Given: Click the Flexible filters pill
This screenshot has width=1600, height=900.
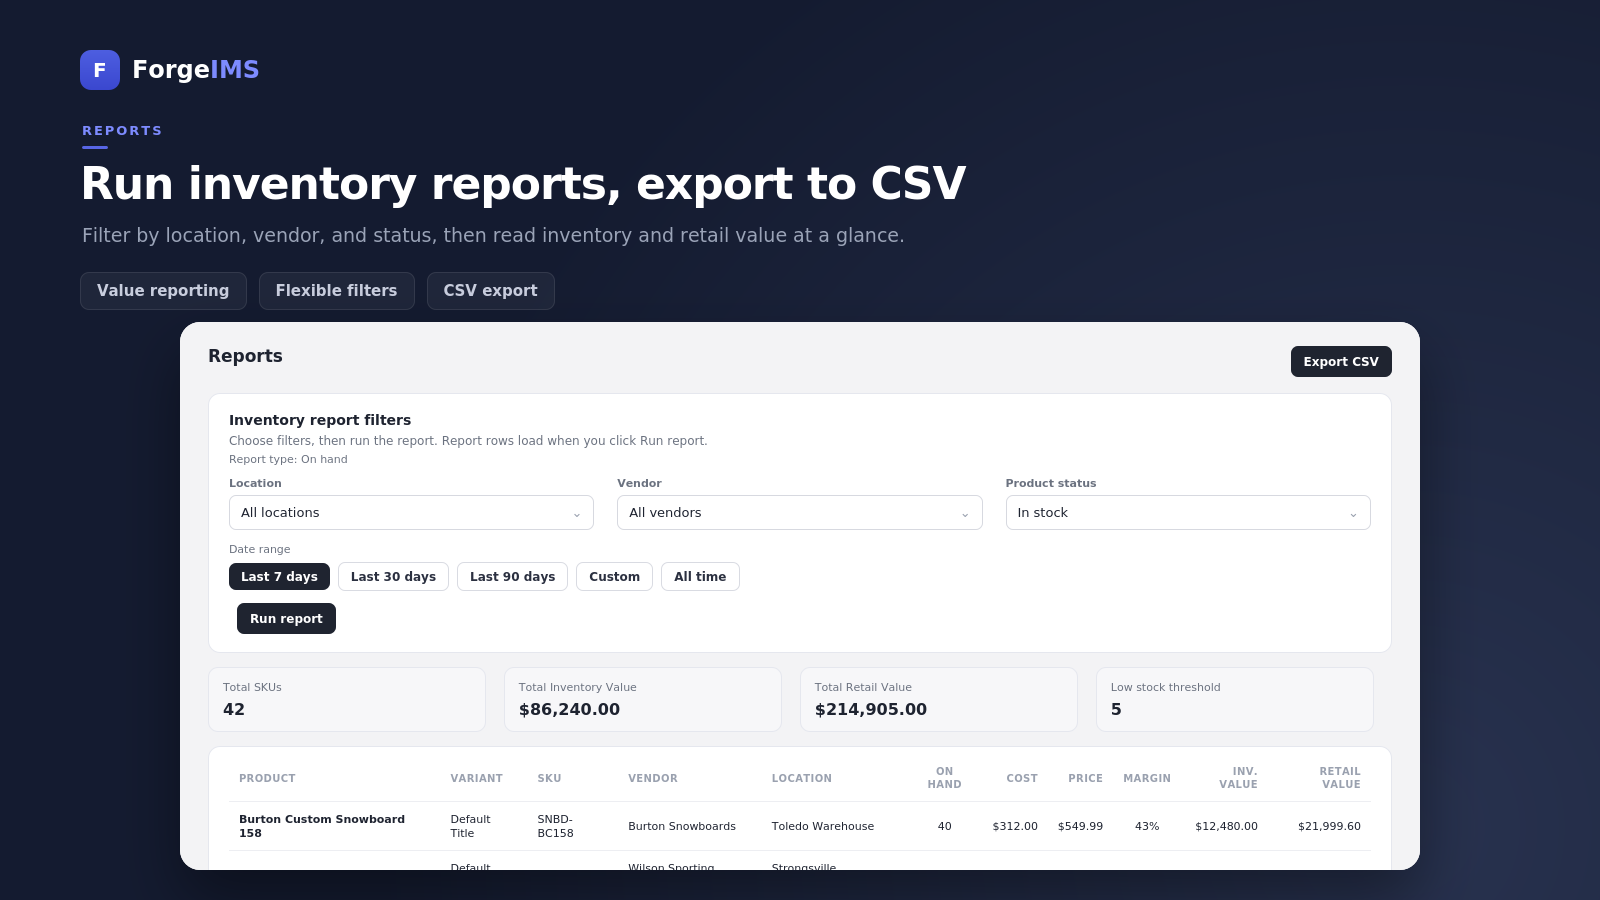Looking at the screenshot, I should [336, 291].
